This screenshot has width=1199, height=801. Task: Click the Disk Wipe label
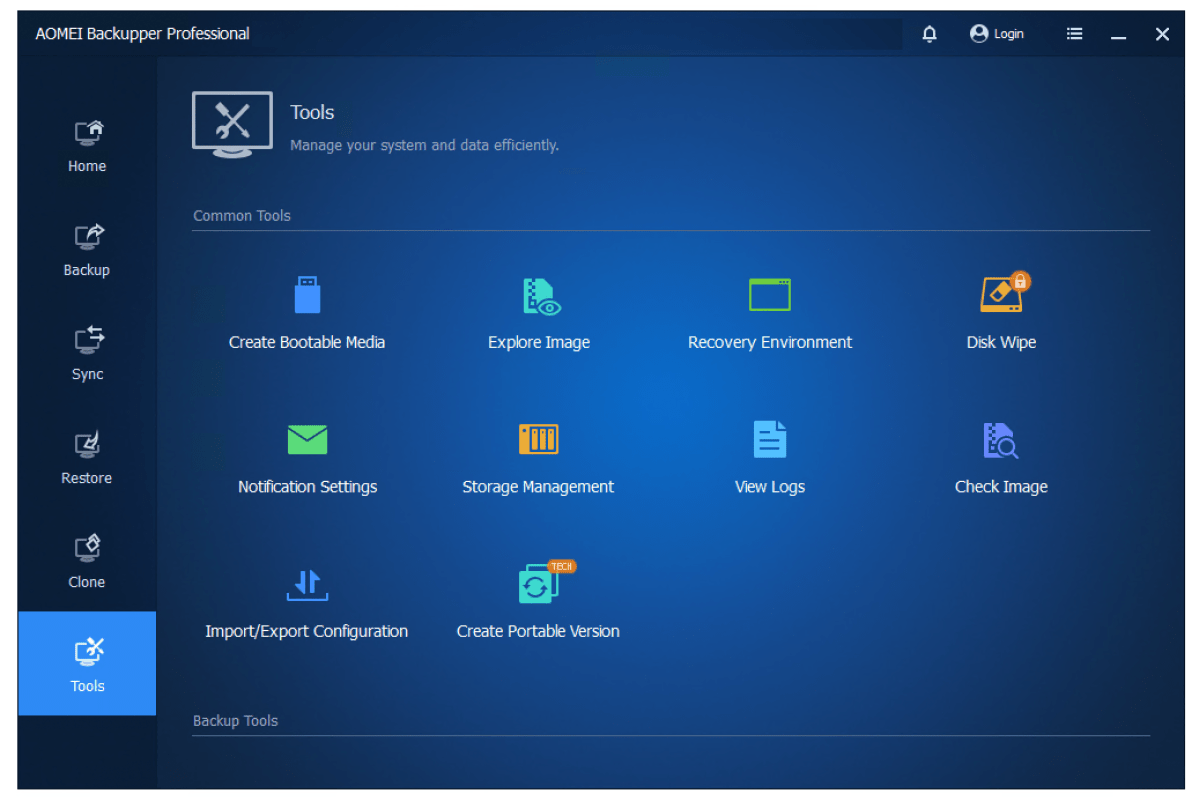1001,342
